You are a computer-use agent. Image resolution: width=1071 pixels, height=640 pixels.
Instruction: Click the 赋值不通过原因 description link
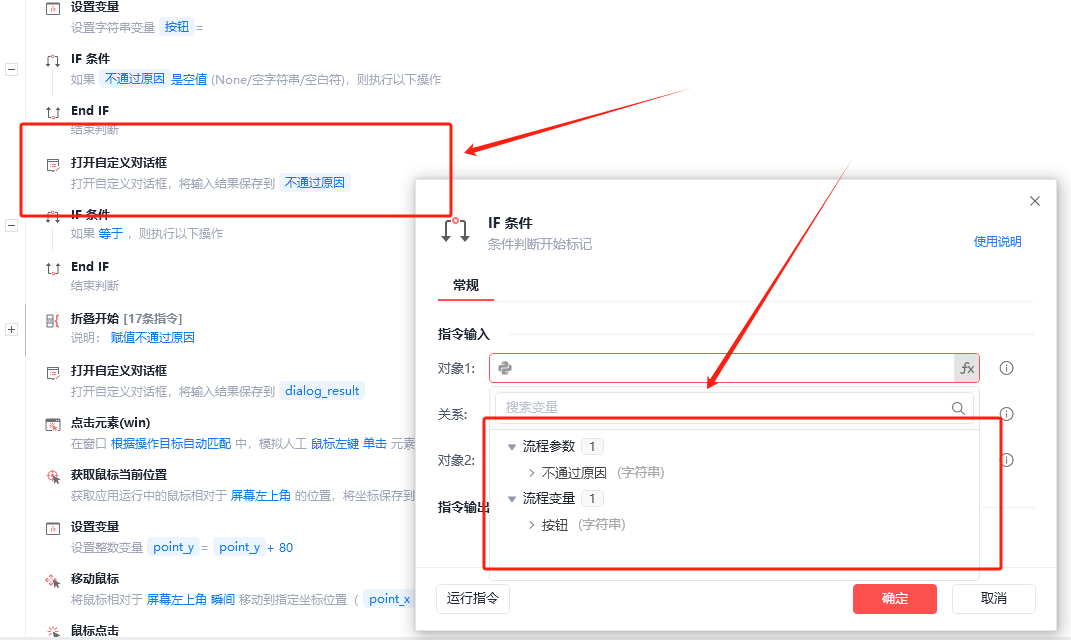click(x=153, y=337)
